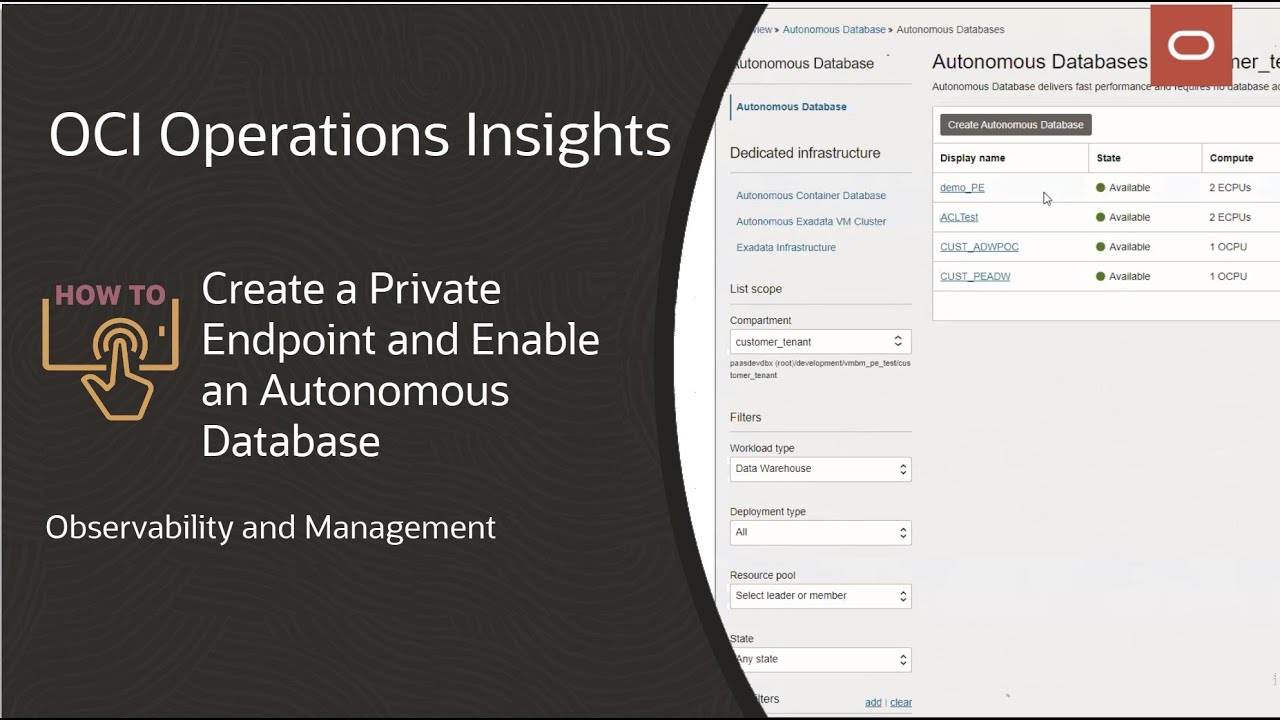Expand the State Any state dropdown
The height and width of the screenshot is (720, 1280).
point(821,660)
